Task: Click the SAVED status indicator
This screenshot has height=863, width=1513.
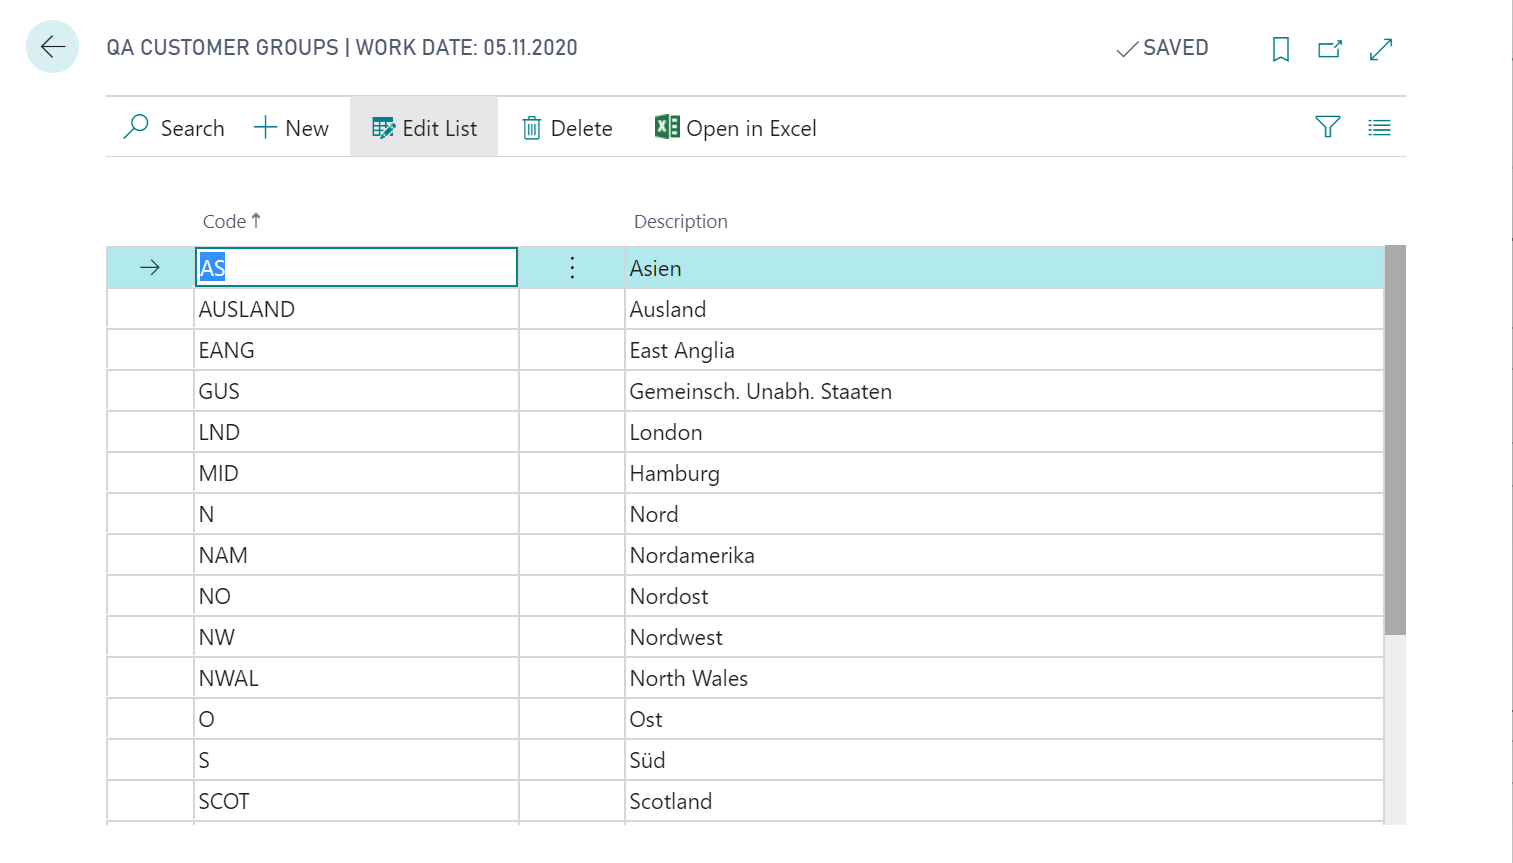Action: [1162, 48]
